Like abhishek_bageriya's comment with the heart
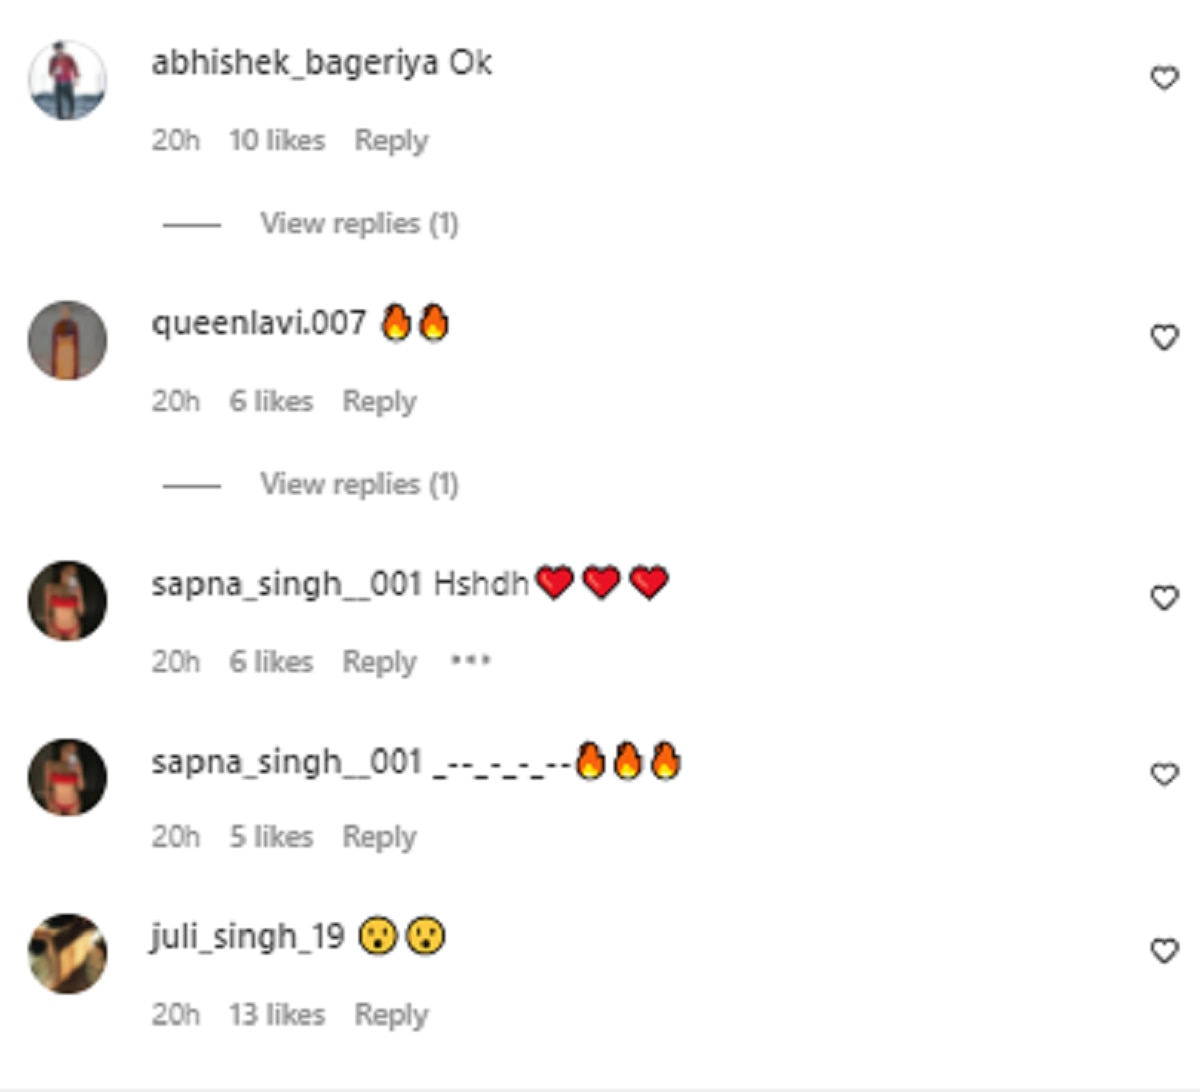 tap(1164, 78)
